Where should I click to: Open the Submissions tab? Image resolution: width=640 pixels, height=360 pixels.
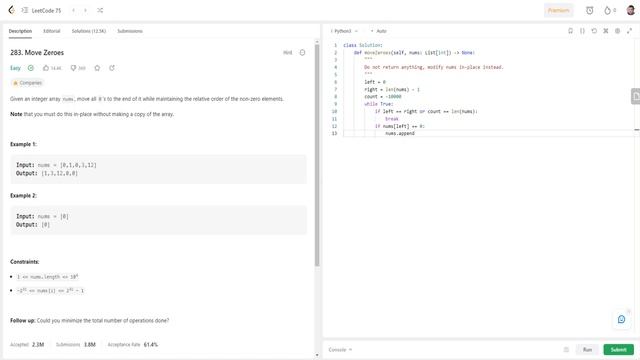tap(130, 31)
